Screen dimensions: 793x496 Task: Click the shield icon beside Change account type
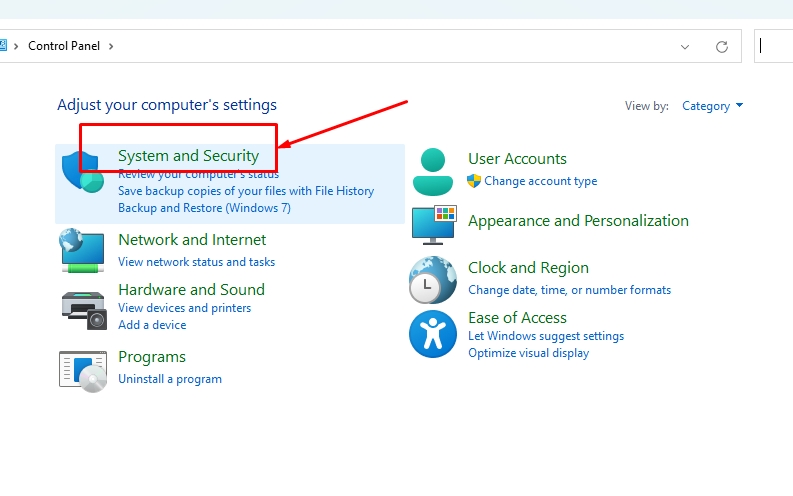click(474, 181)
